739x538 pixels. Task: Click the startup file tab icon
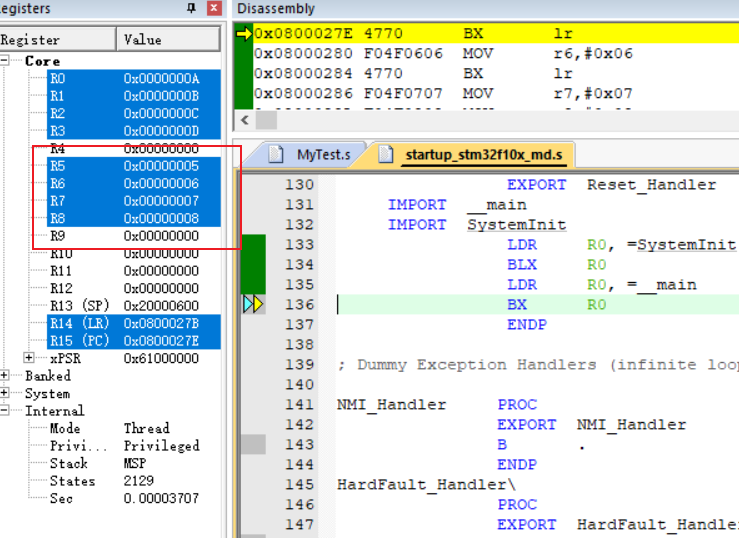click(x=386, y=154)
